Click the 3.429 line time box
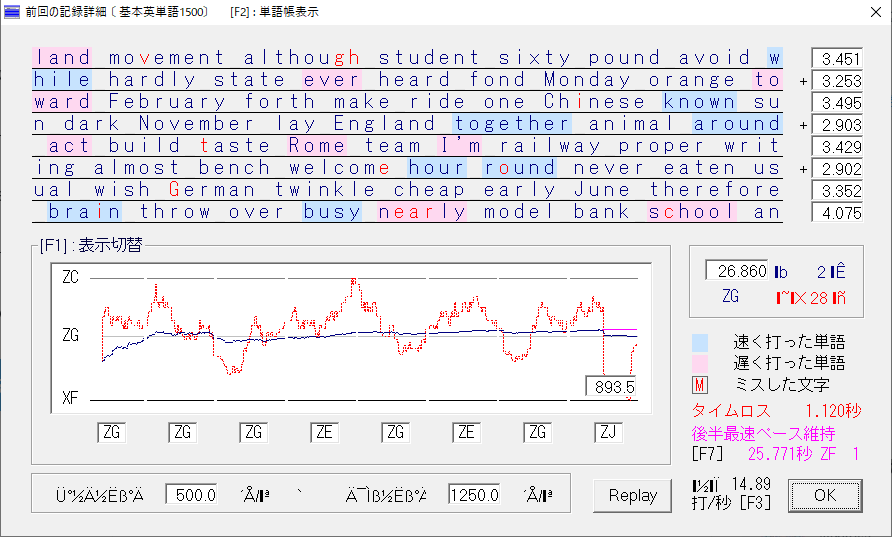This screenshot has height=537, width=892. click(x=837, y=147)
